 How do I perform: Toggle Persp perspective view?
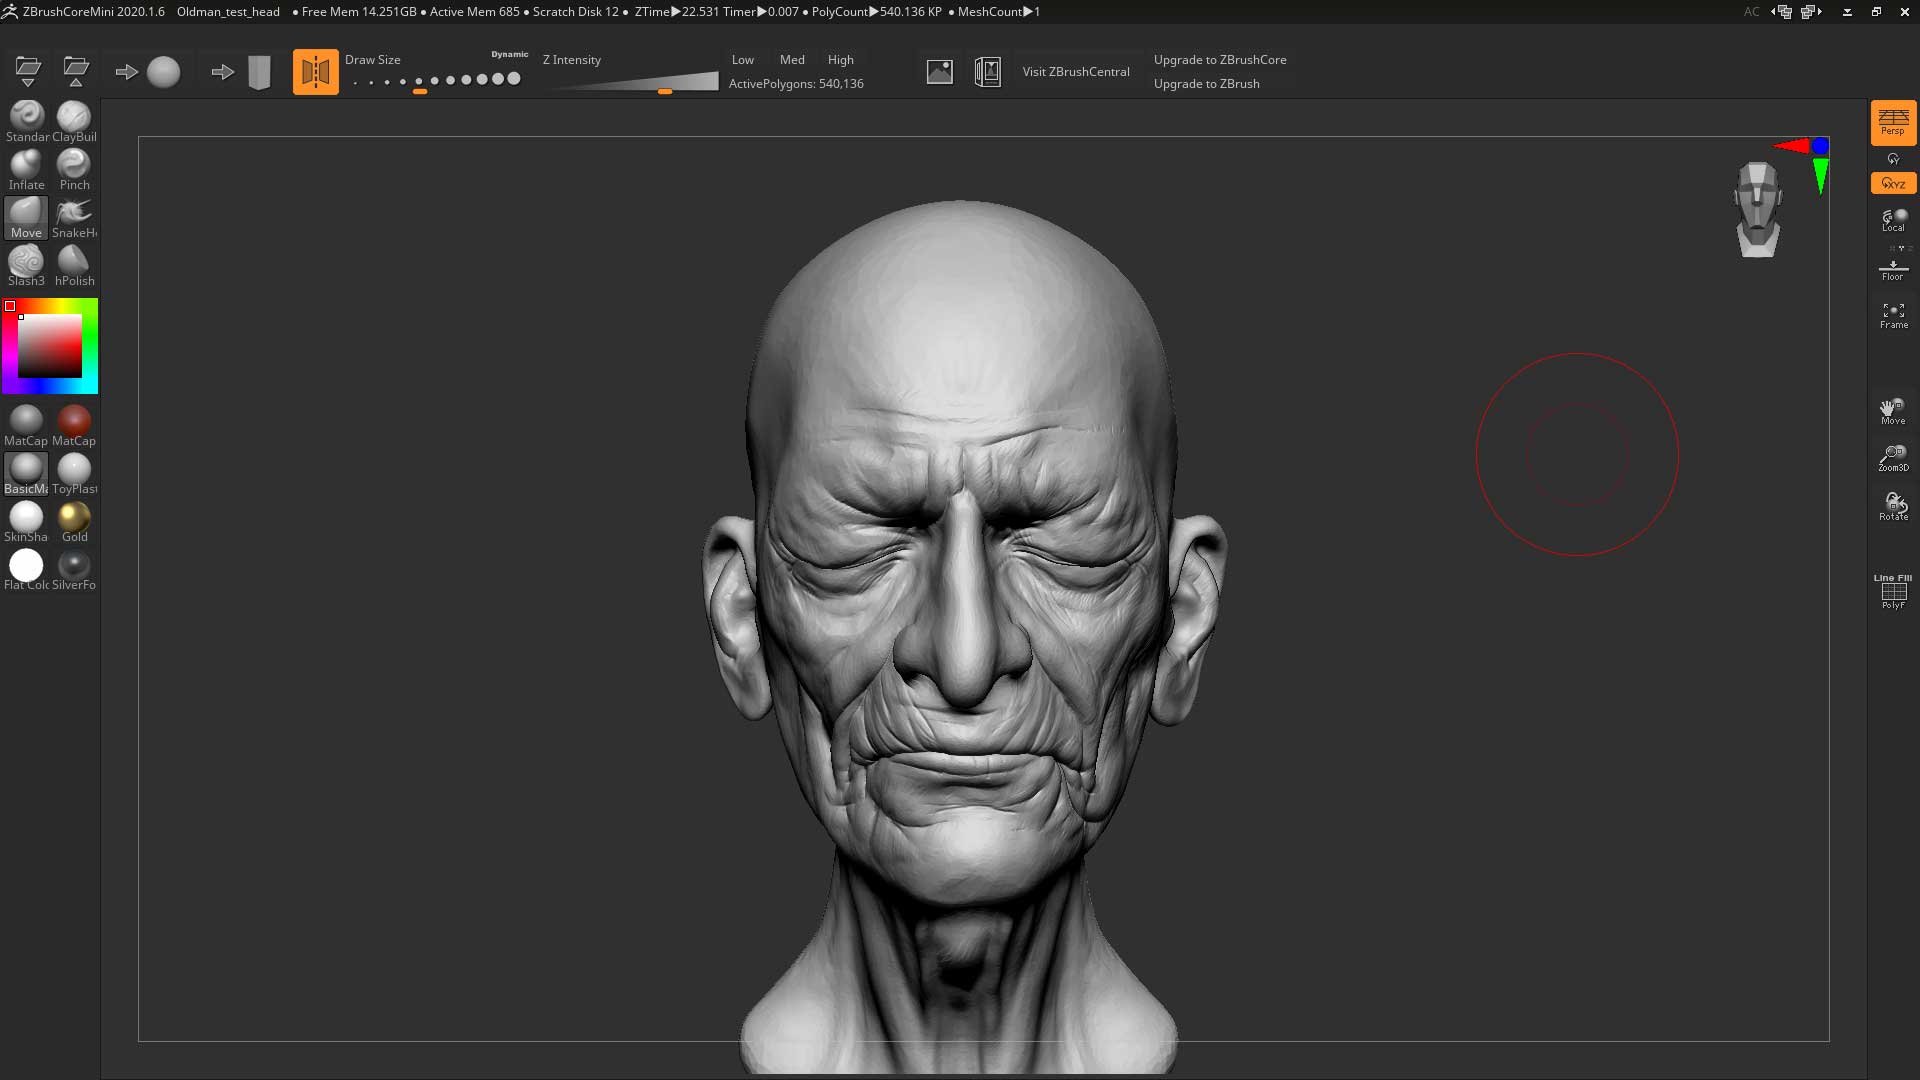pyautogui.click(x=1893, y=122)
